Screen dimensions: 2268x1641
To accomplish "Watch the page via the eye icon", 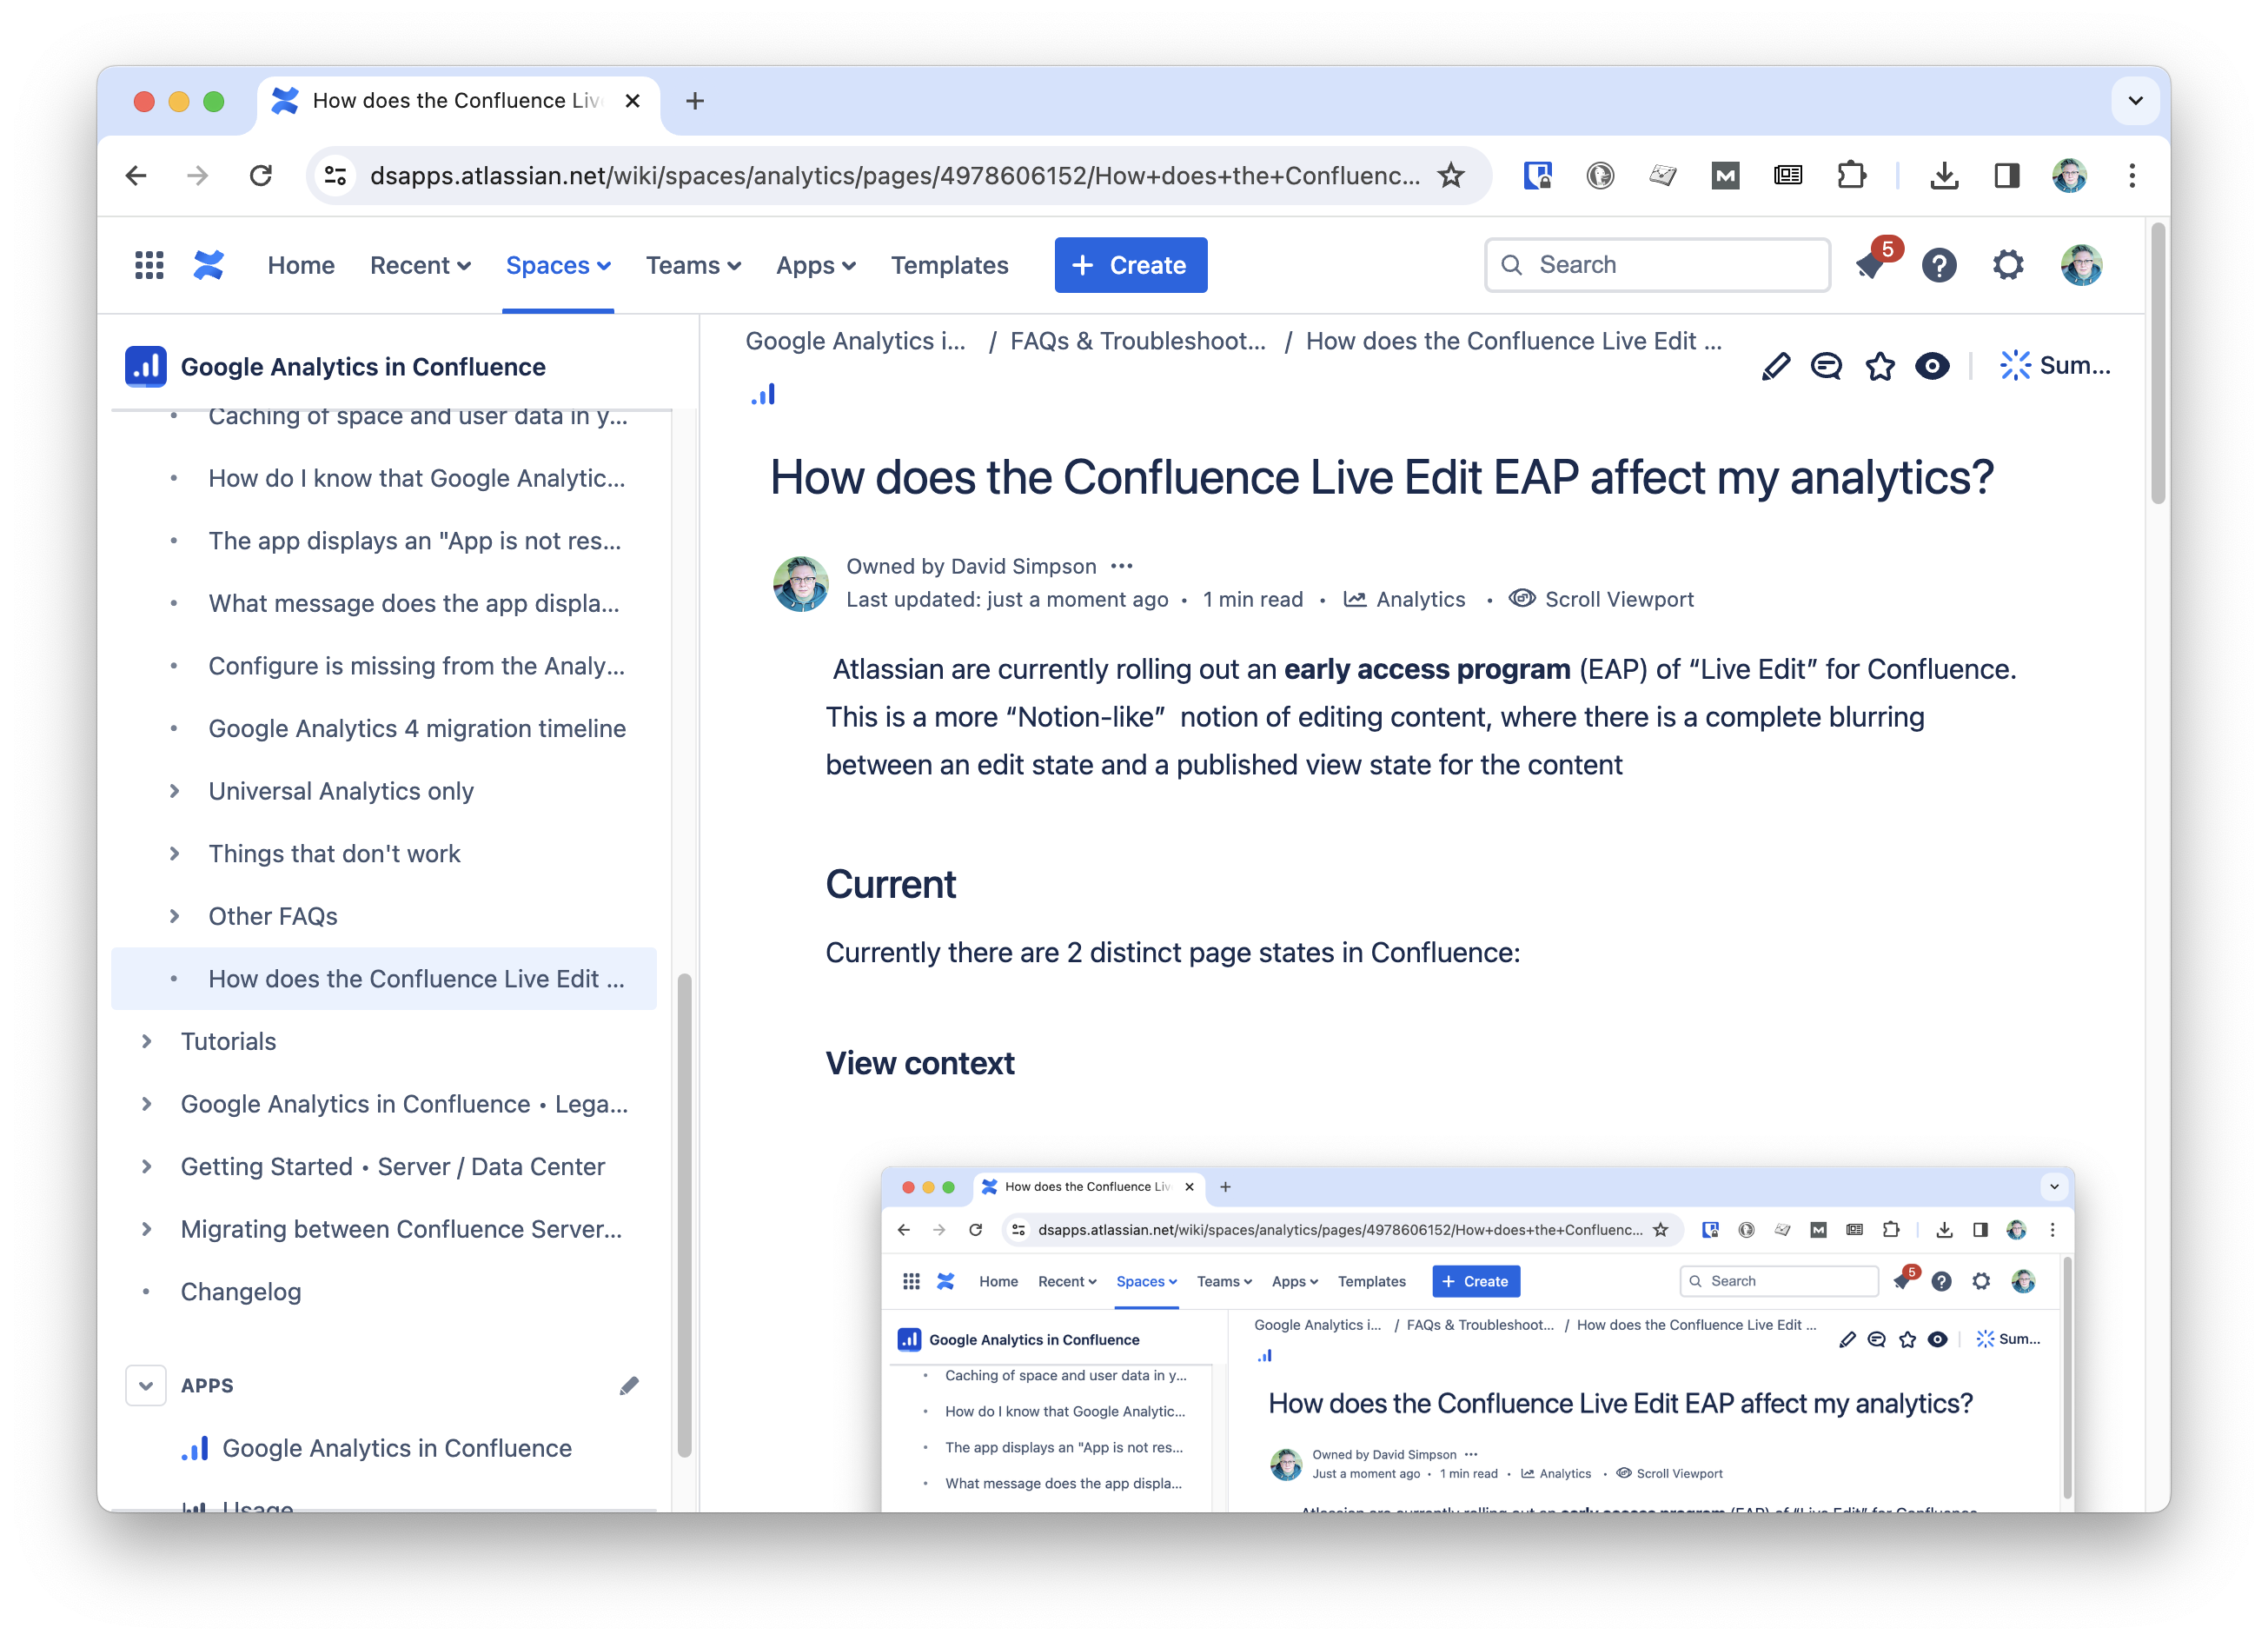I will [1933, 366].
